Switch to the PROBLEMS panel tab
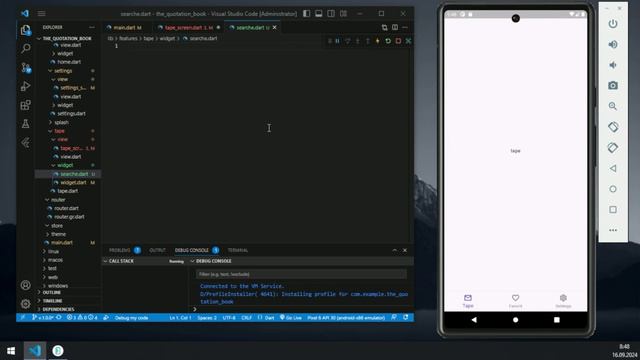The width and height of the screenshot is (640, 360). click(120, 250)
